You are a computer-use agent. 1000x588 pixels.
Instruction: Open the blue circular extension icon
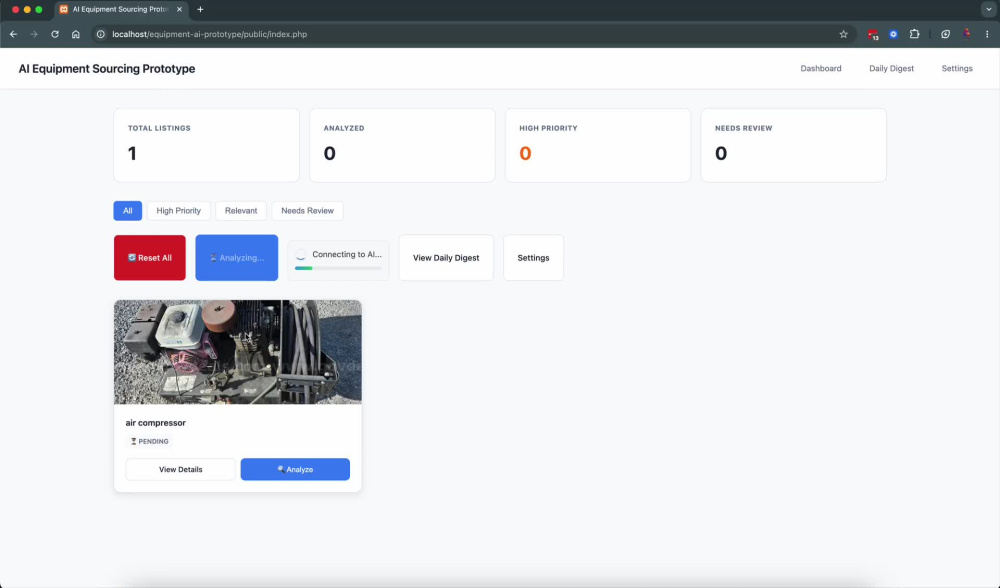893,34
